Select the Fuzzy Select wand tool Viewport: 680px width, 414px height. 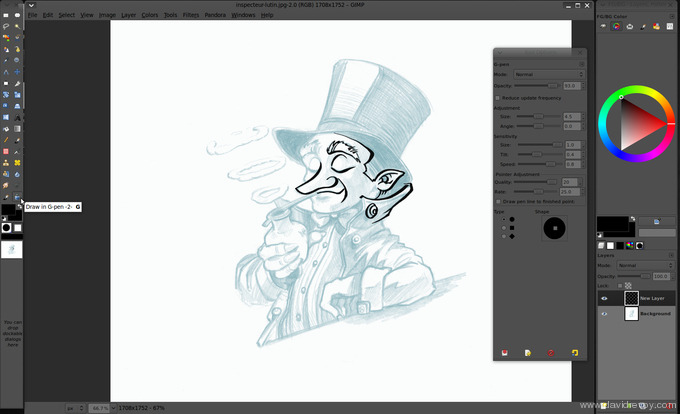point(17,26)
